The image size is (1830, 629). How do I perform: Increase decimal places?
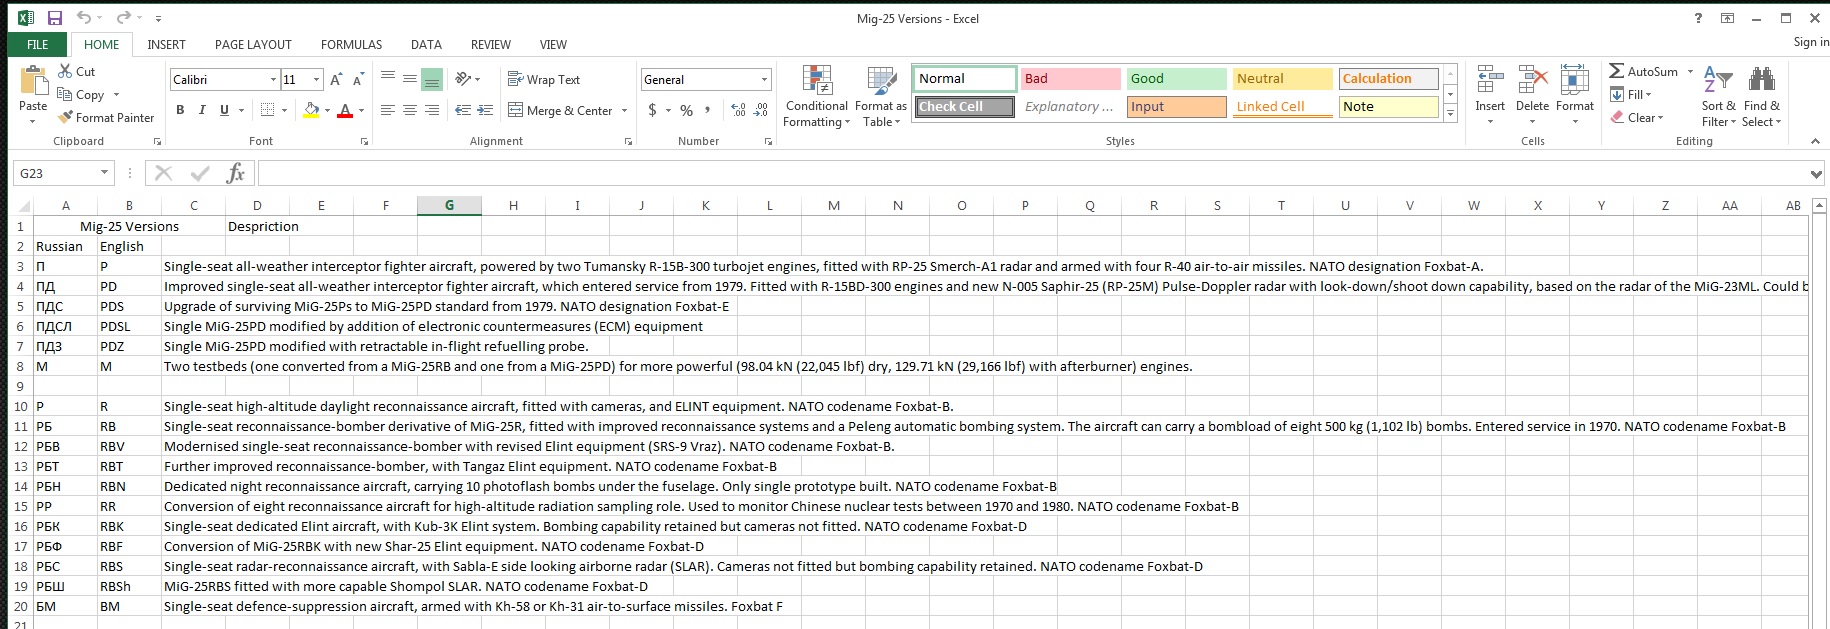point(739,110)
